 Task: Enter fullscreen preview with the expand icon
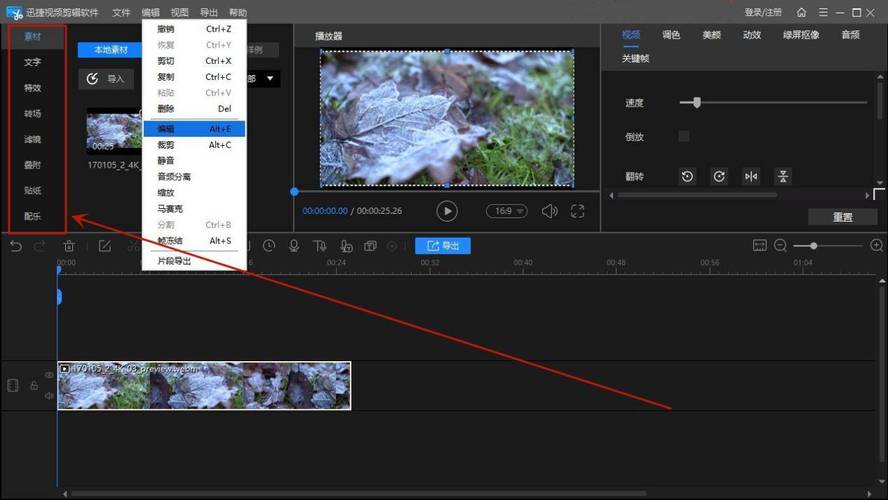click(577, 211)
